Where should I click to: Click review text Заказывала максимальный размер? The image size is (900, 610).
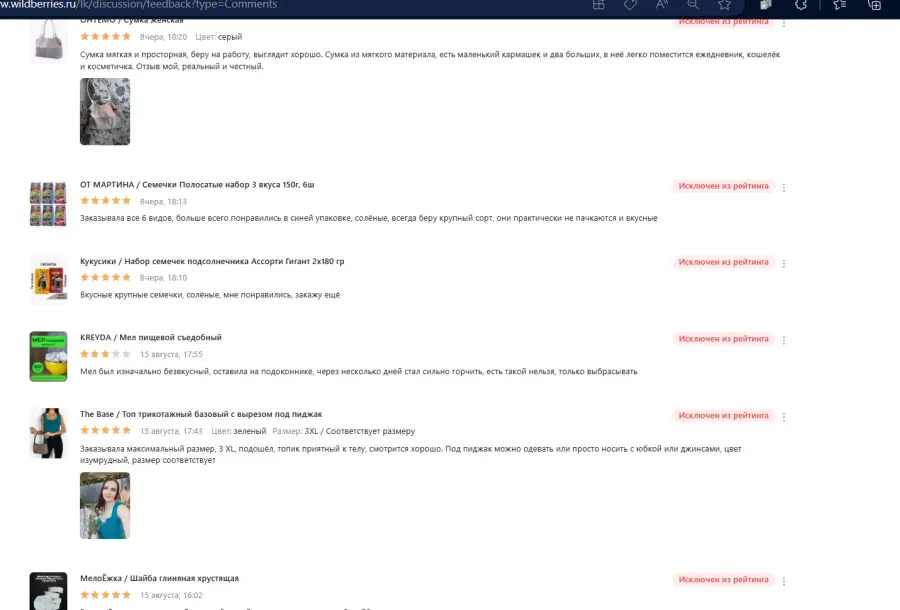click(410, 454)
